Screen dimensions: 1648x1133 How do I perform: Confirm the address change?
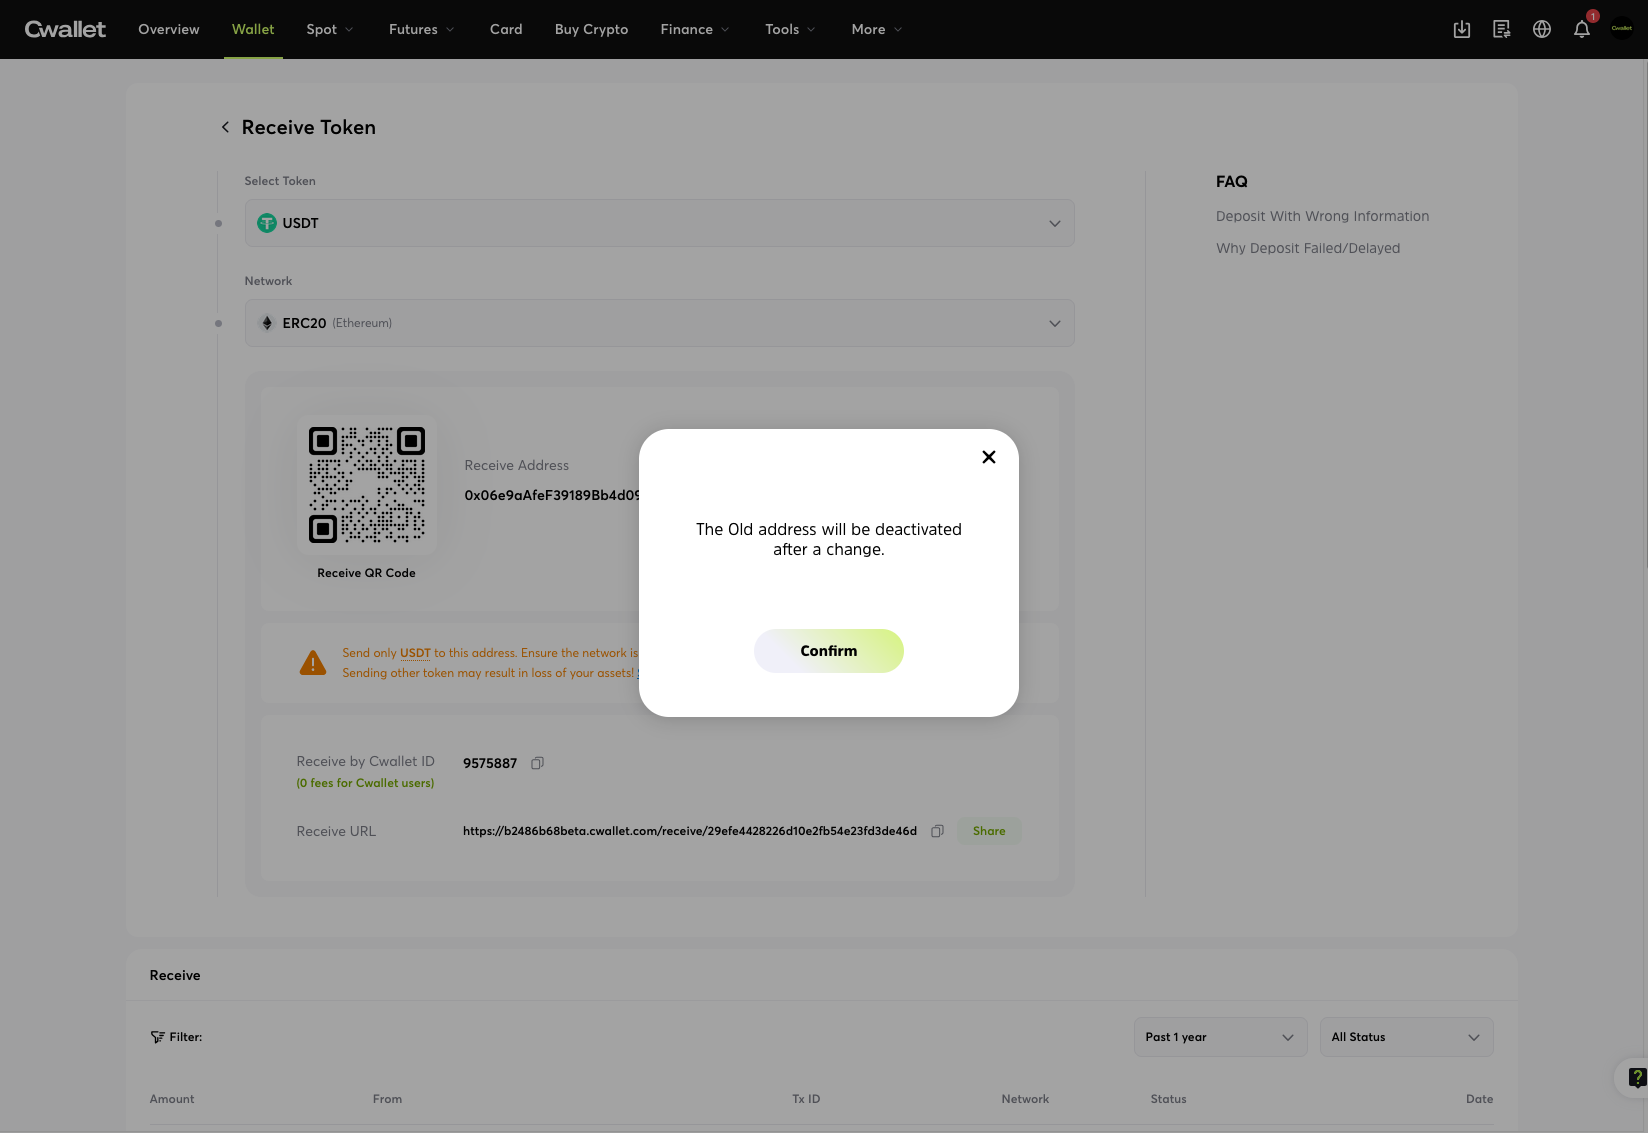828,651
